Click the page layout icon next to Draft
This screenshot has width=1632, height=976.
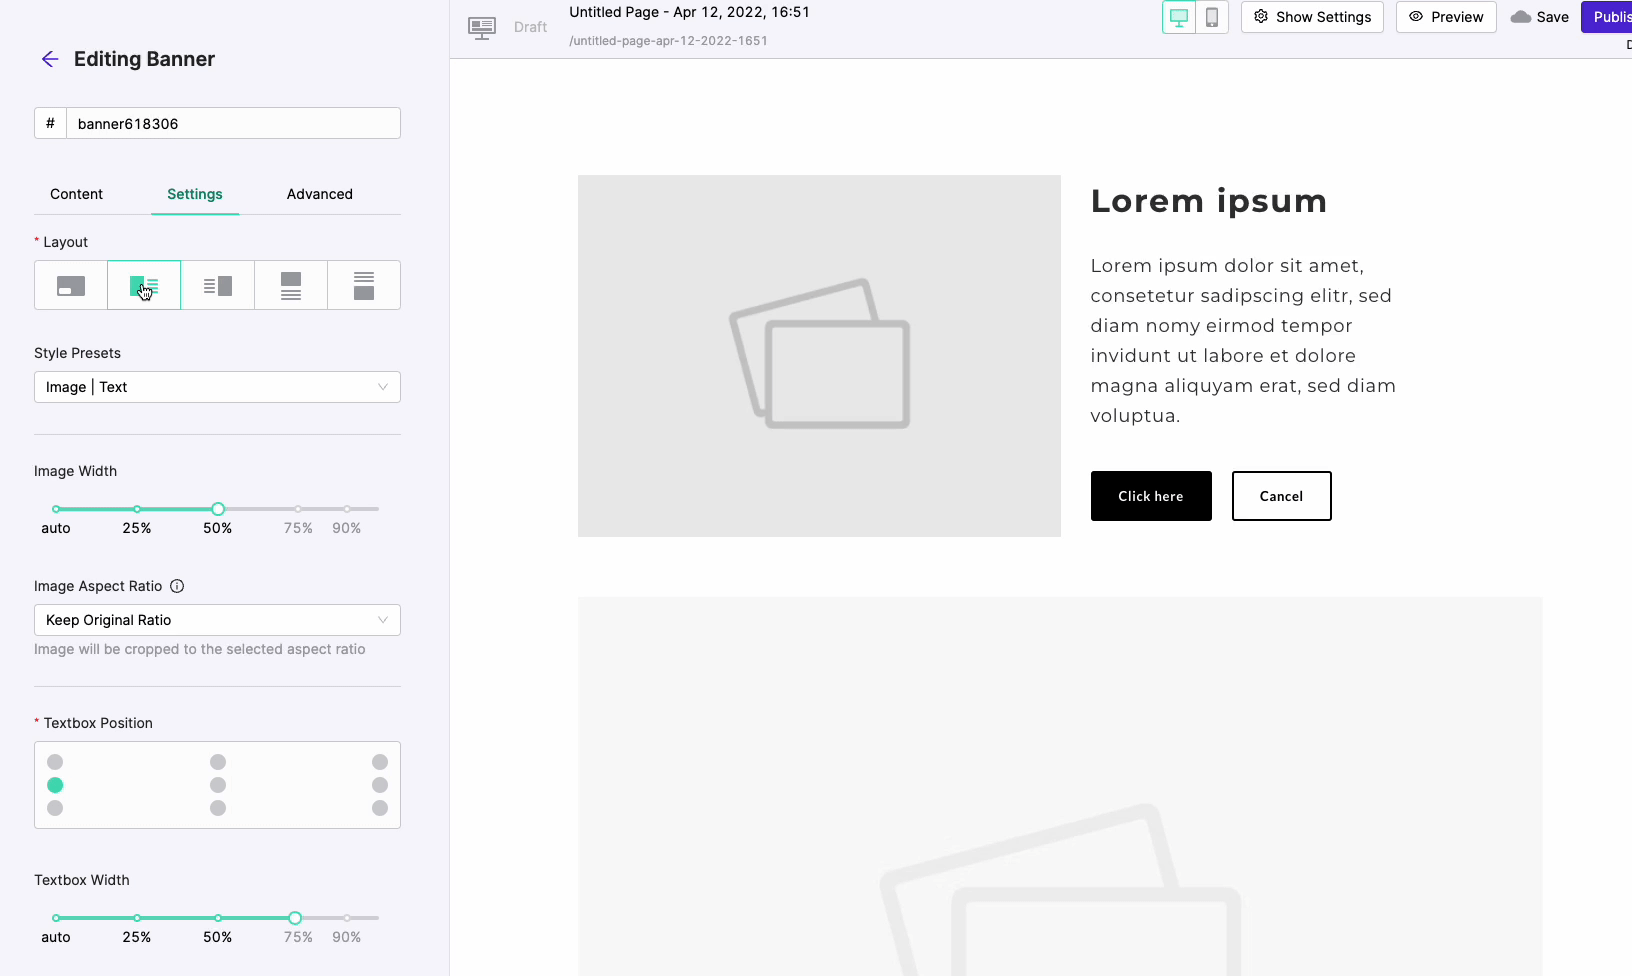click(482, 28)
